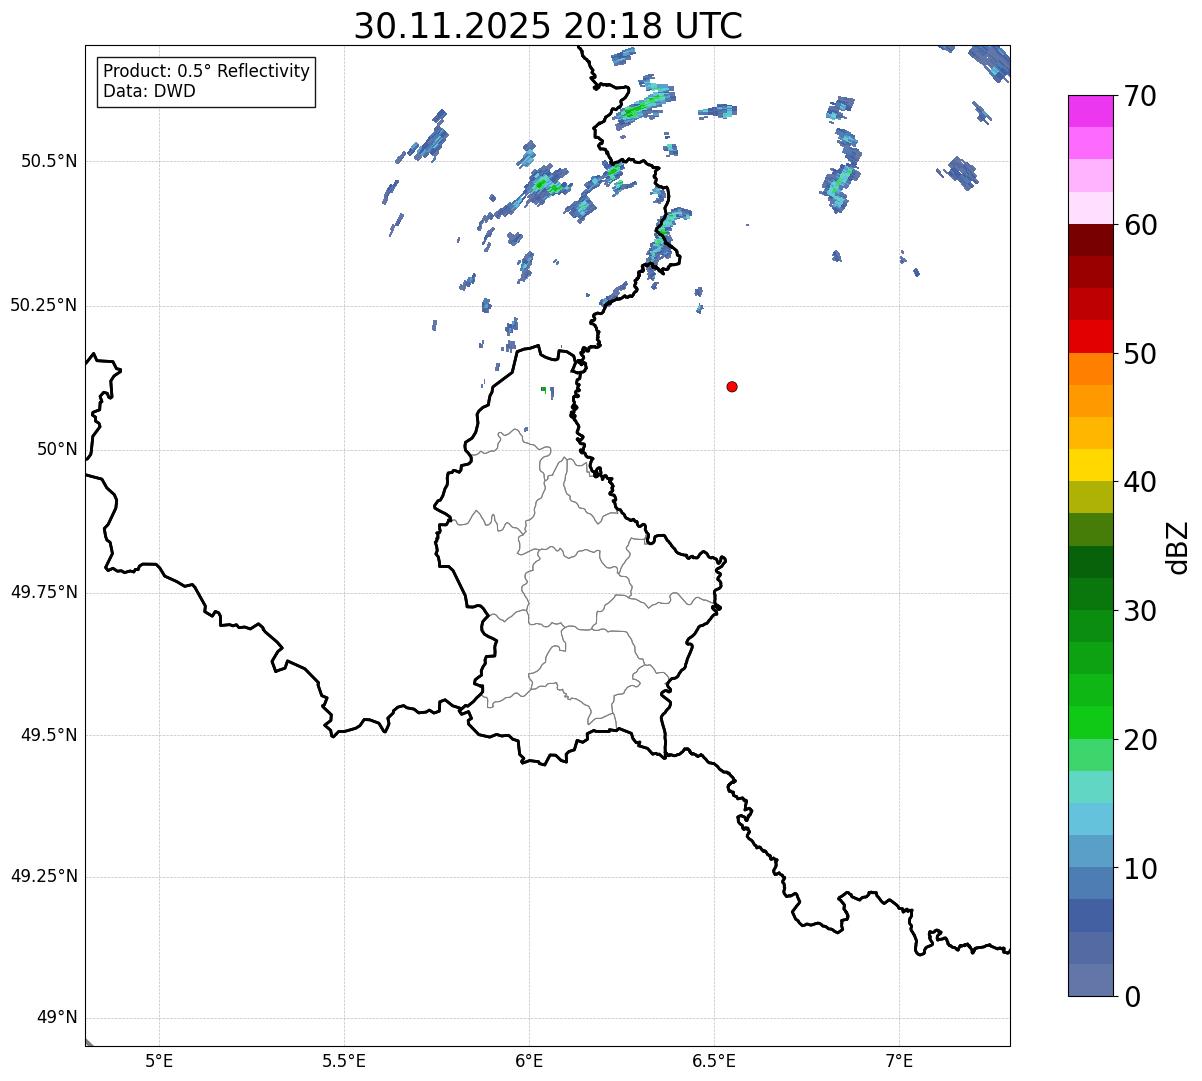Click the red dot location marker
The width and height of the screenshot is (1202, 1081).
[x=732, y=386]
